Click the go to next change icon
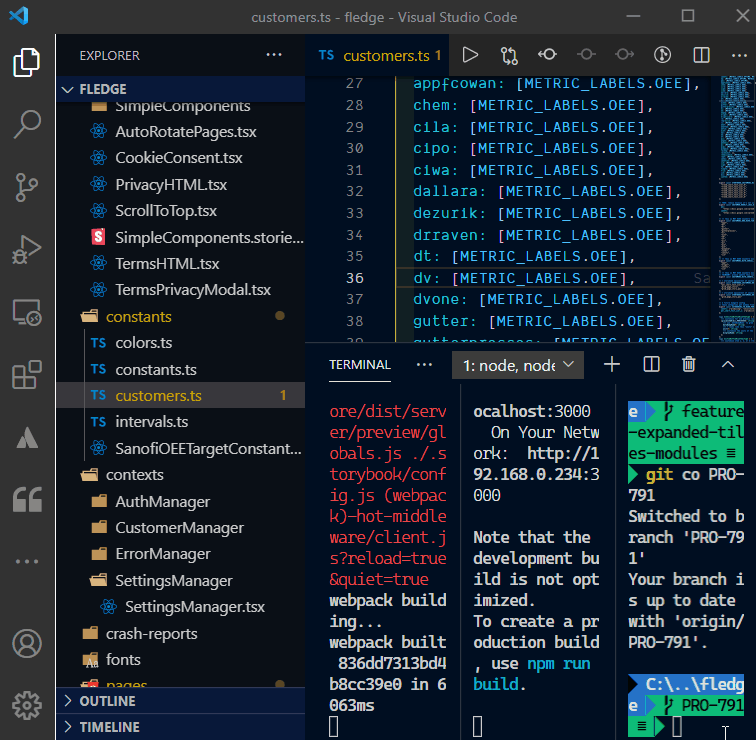 tap(624, 54)
